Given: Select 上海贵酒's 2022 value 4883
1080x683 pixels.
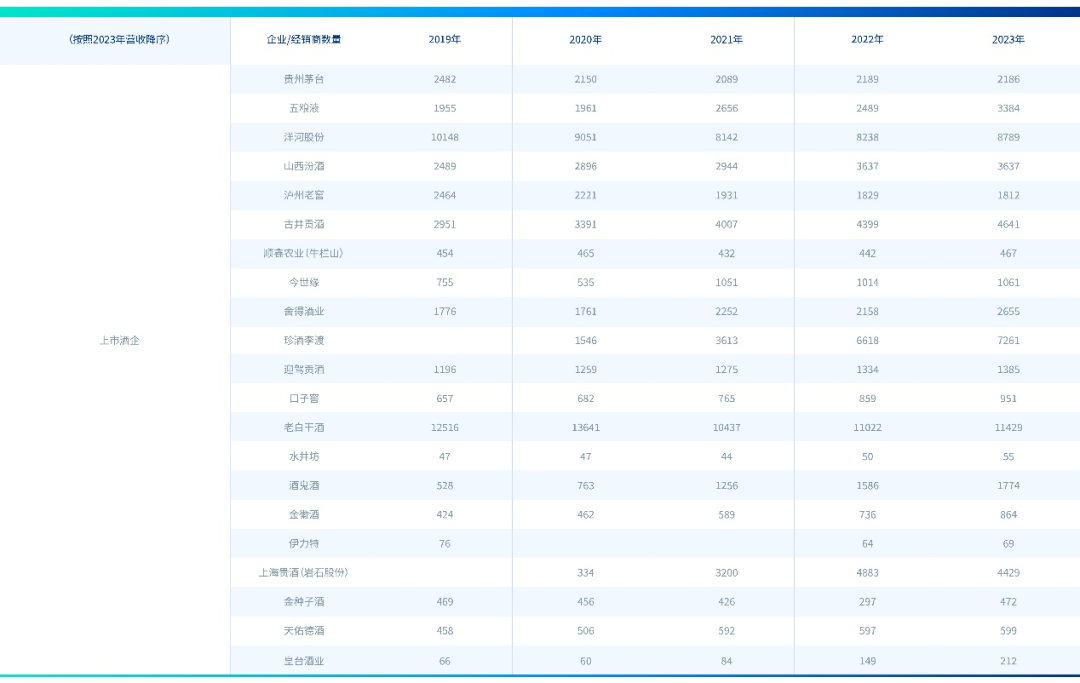Looking at the screenshot, I should coord(867,572).
